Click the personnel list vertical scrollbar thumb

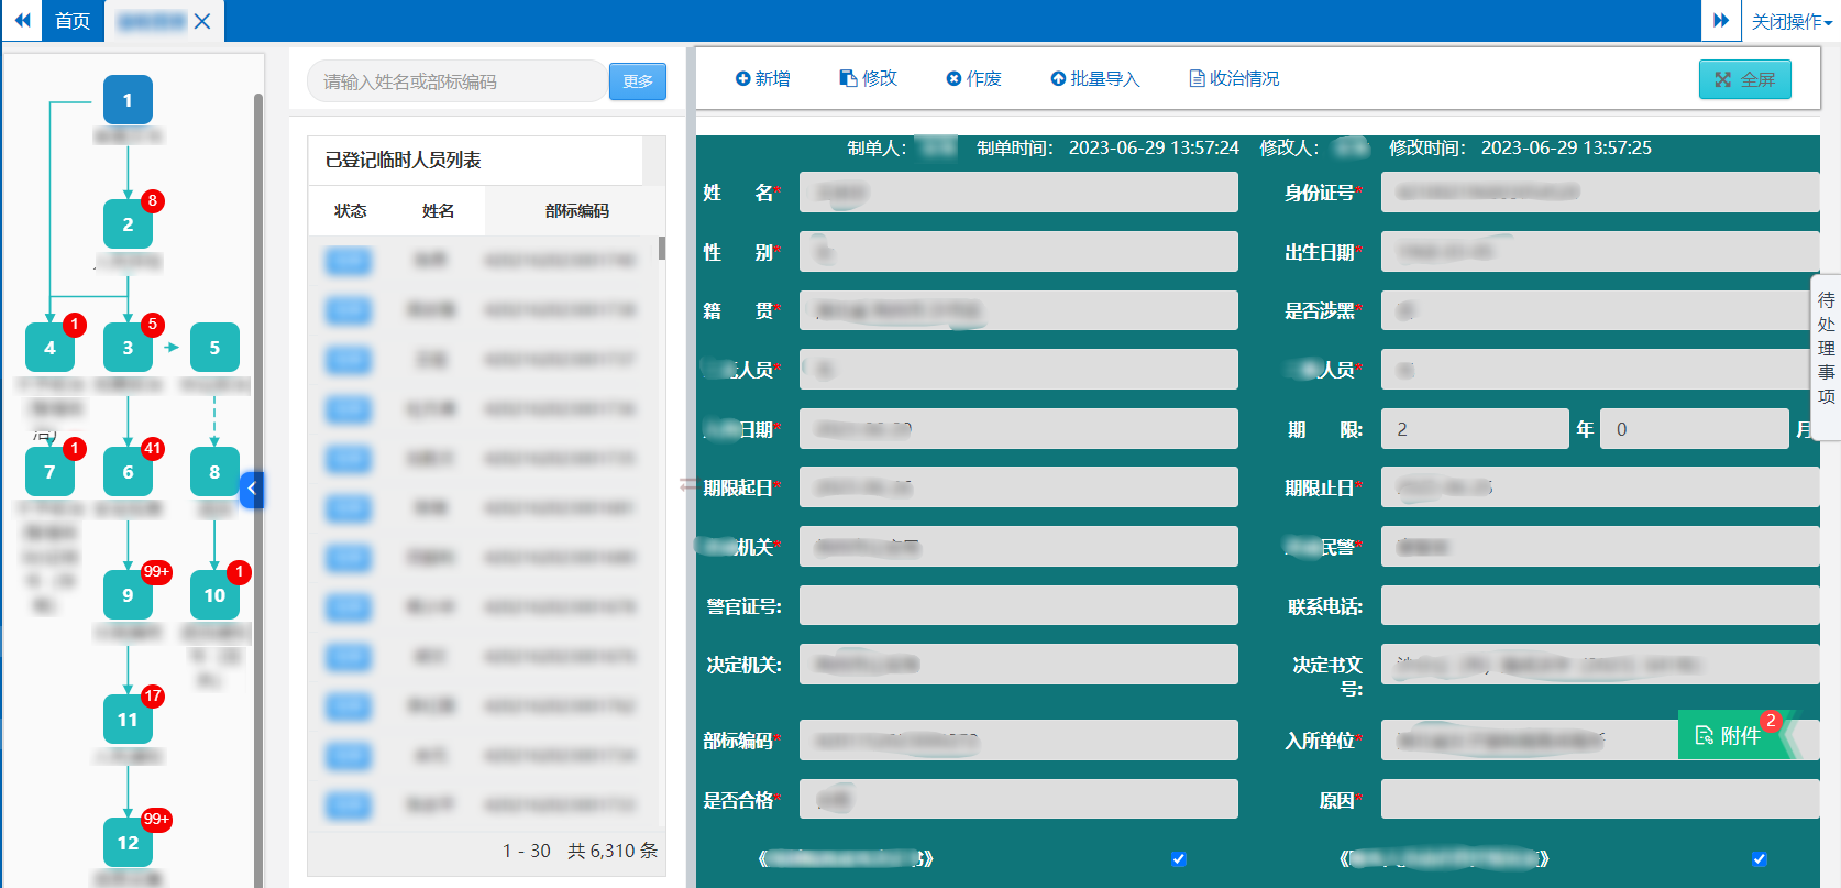pyautogui.click(x=661, y=249)
